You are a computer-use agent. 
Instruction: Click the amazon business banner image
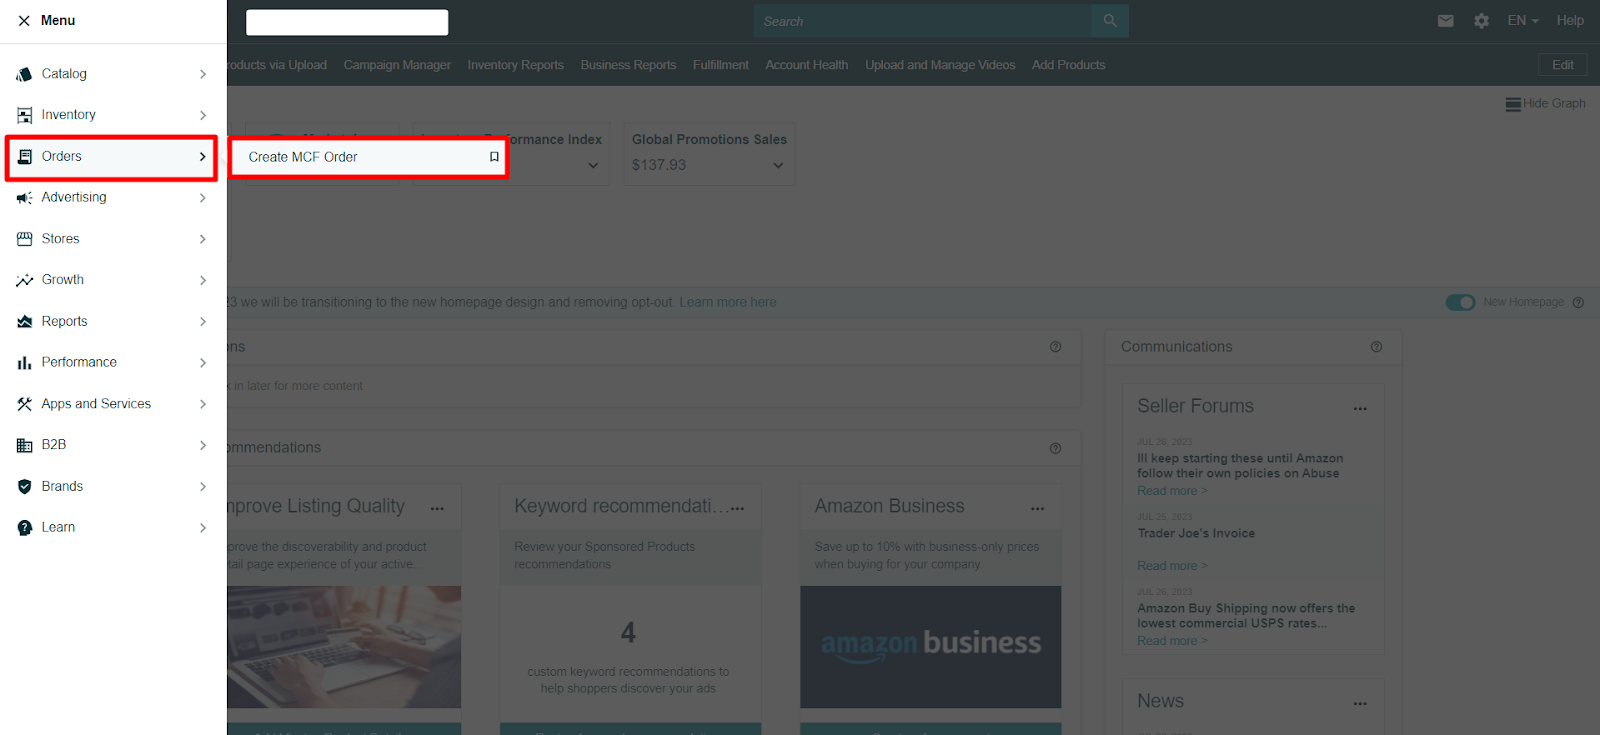point(931,647)
